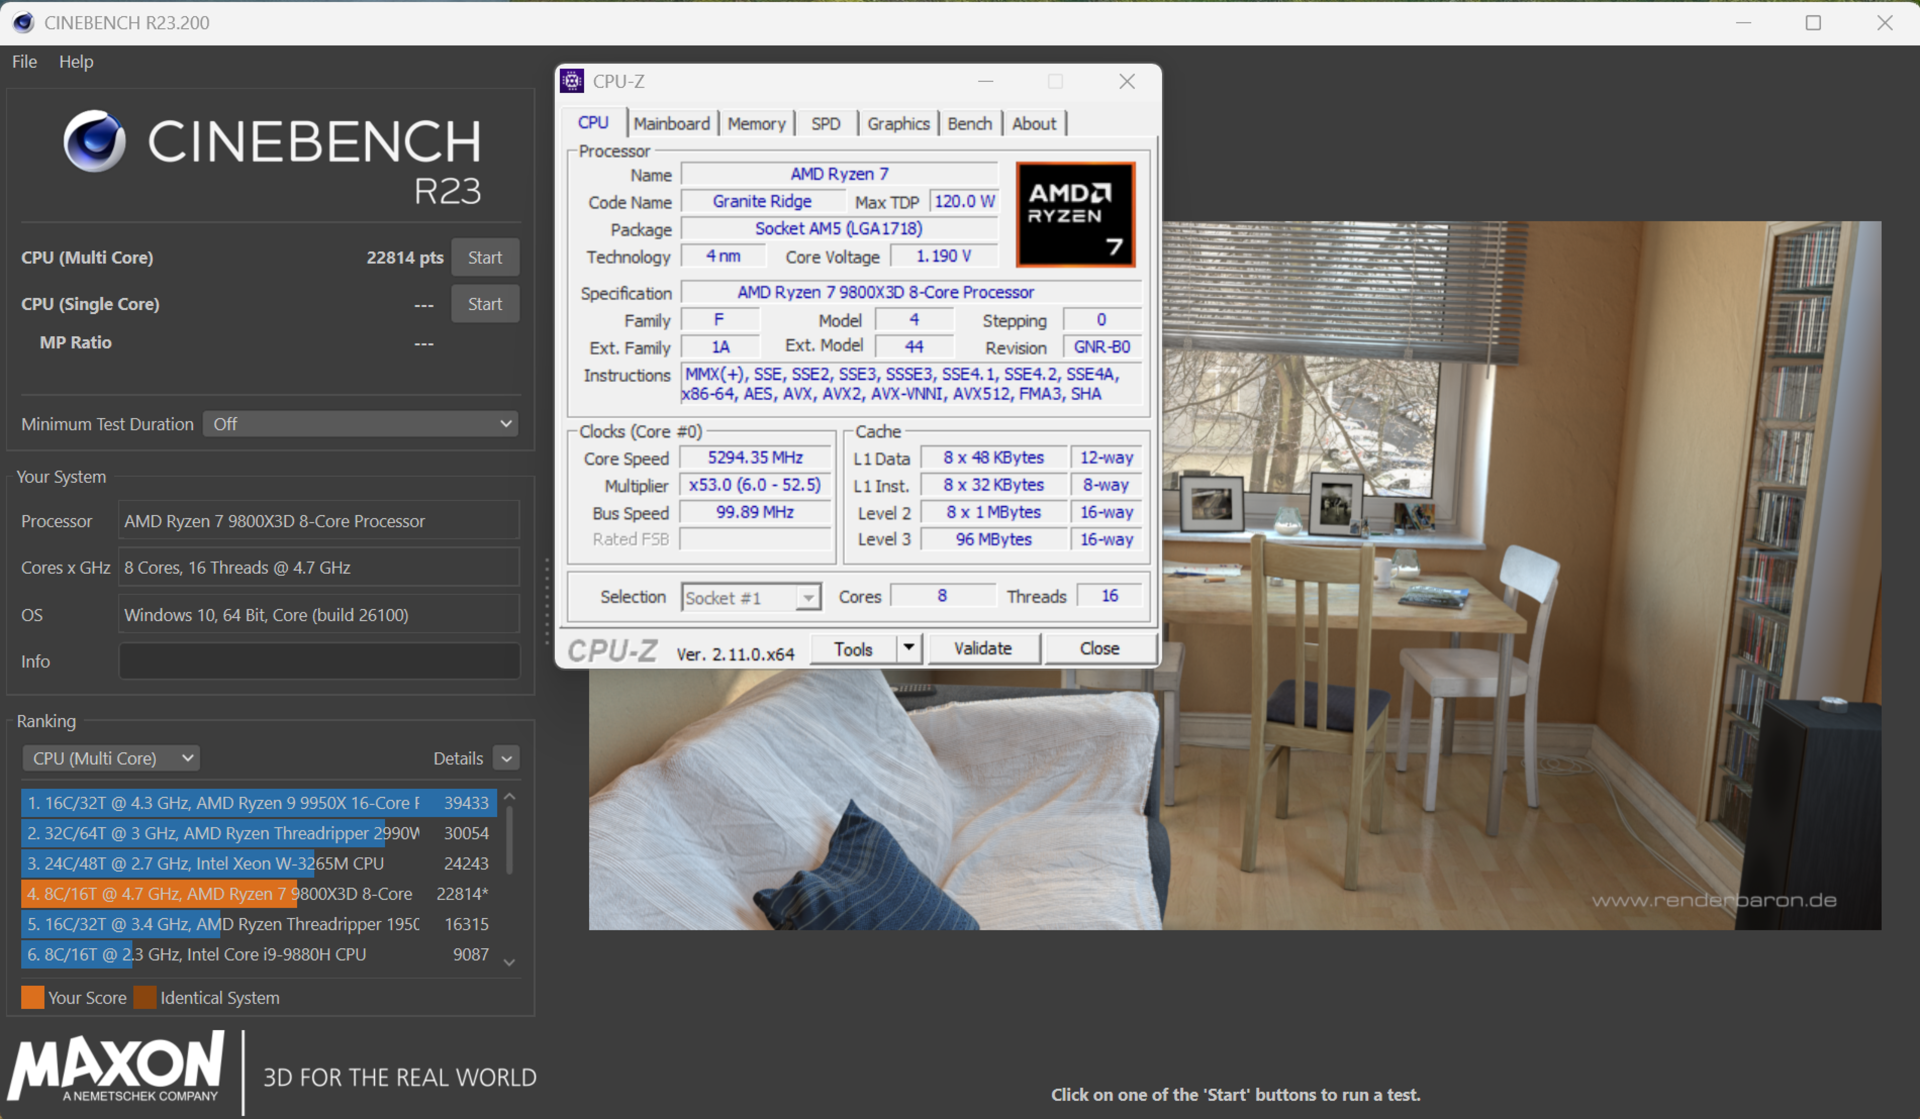Click the Package Socket AM5 value

(x=839, y=228)
